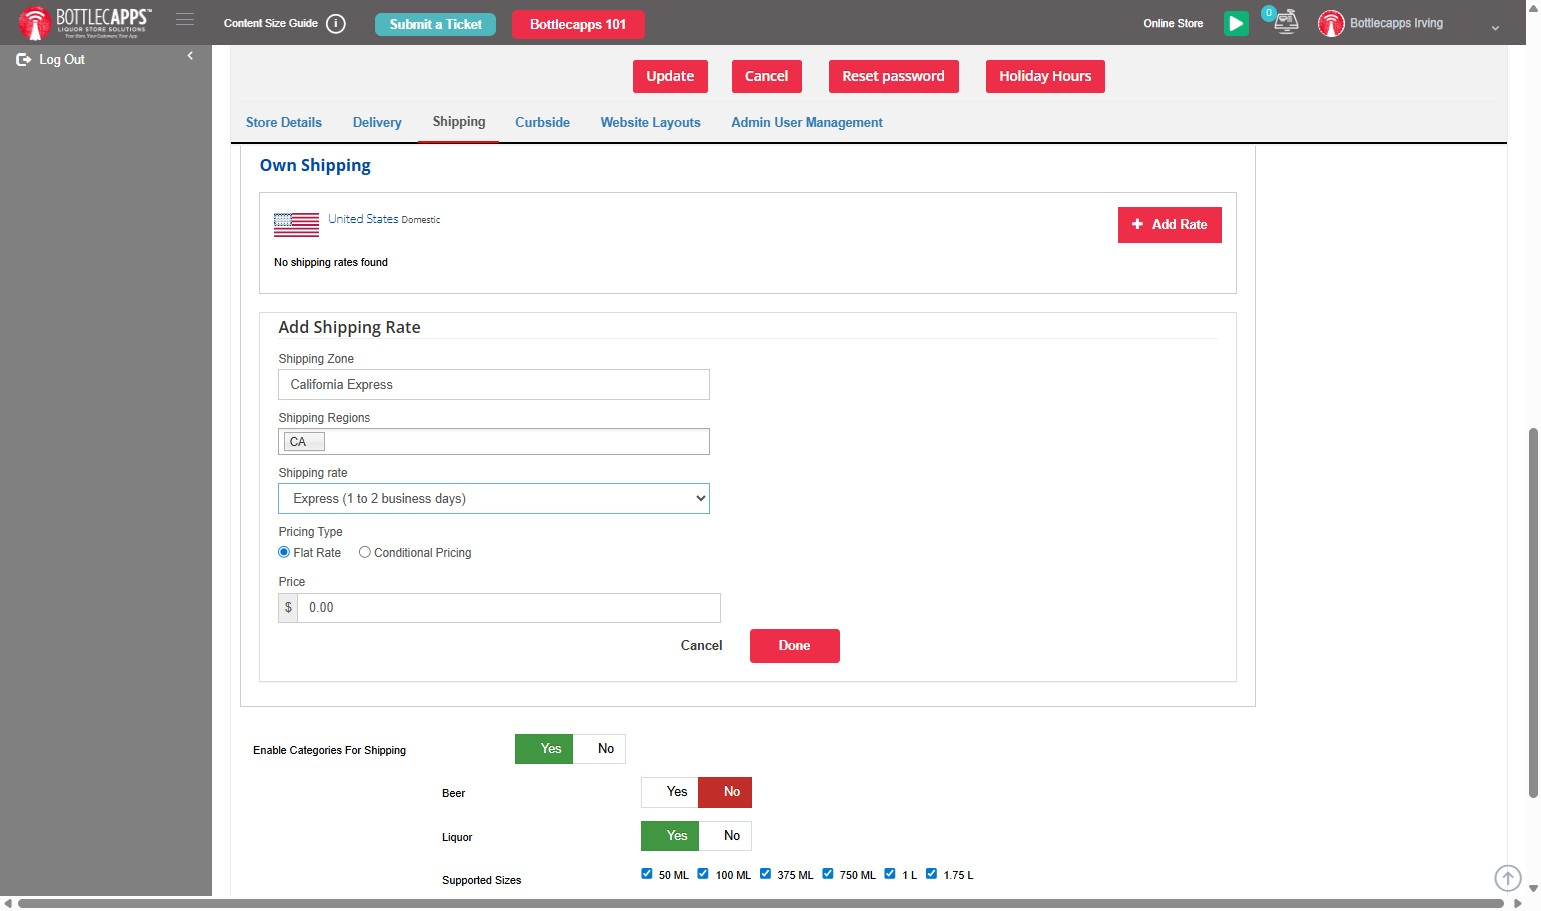The height and width of the screenshot is (911, 1541).
Task: Click the Shipping Zone input field
Action: point(494,385)
